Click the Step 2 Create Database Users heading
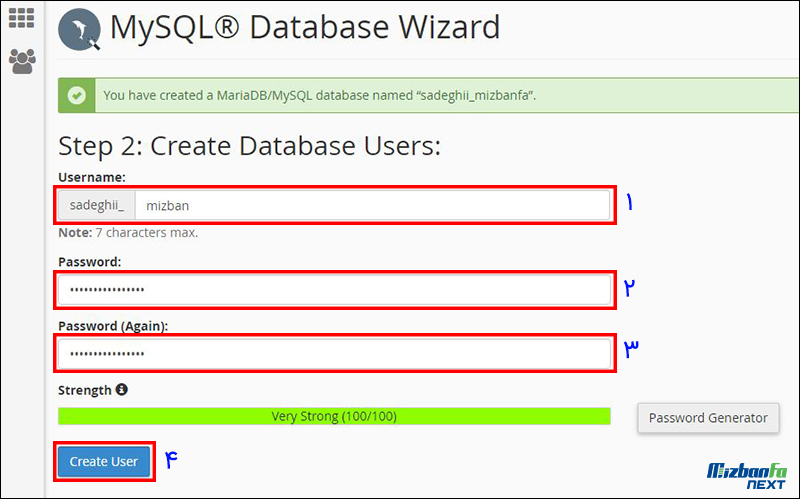 click(x=249, y=146)
